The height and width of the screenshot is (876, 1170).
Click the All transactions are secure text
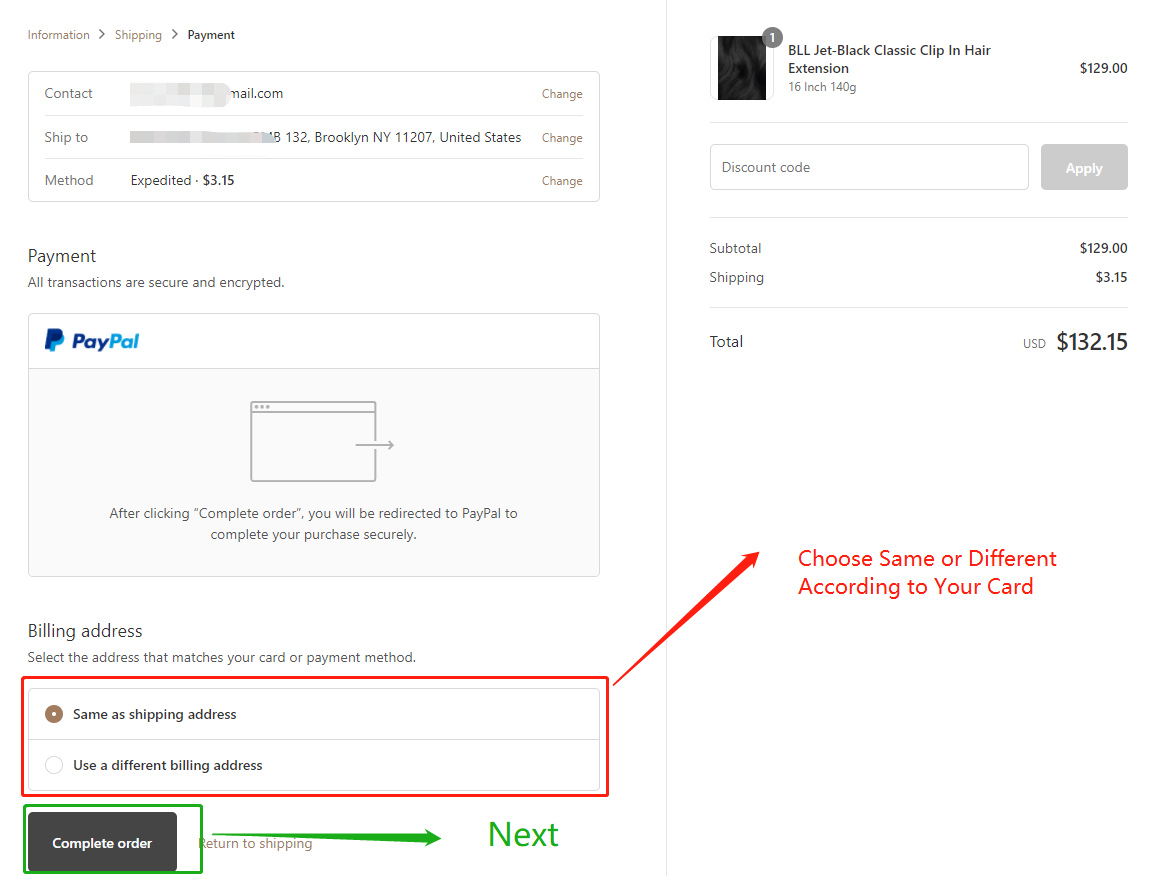(156, 282)
